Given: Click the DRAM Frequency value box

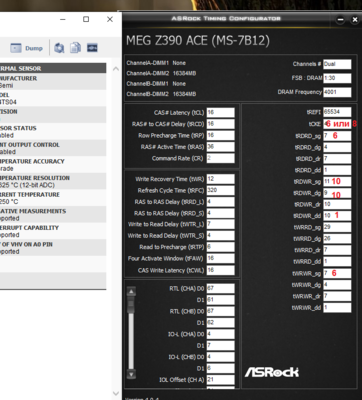Looking at the screenshot, I should click(x=337, y=92).
